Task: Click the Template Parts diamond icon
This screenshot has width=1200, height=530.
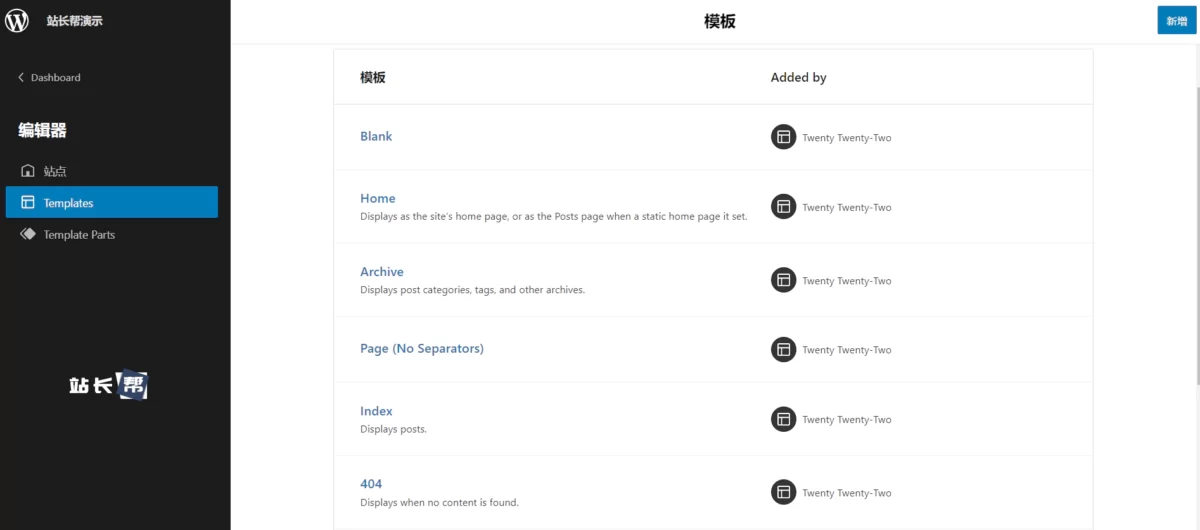Action: point(28,235)
